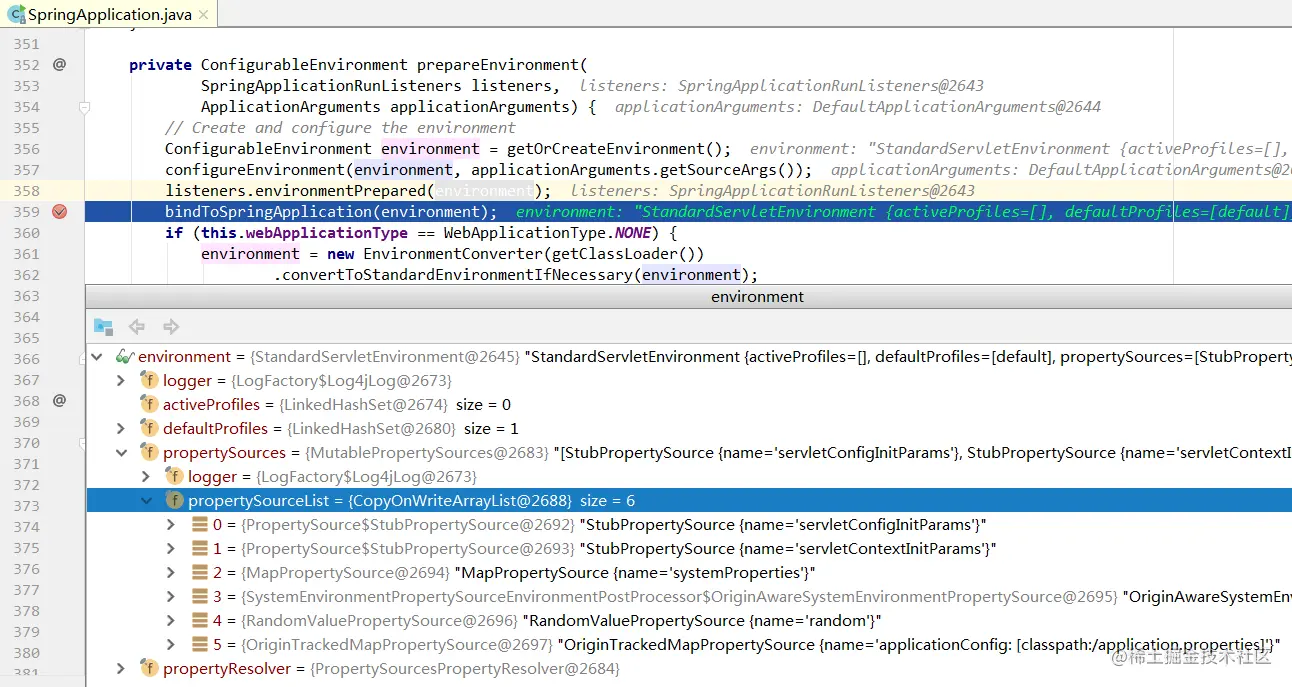
Task: Click the value LogFactory$Log4jLog@2673 of nested logger
Action: click(x=366, y=476)
